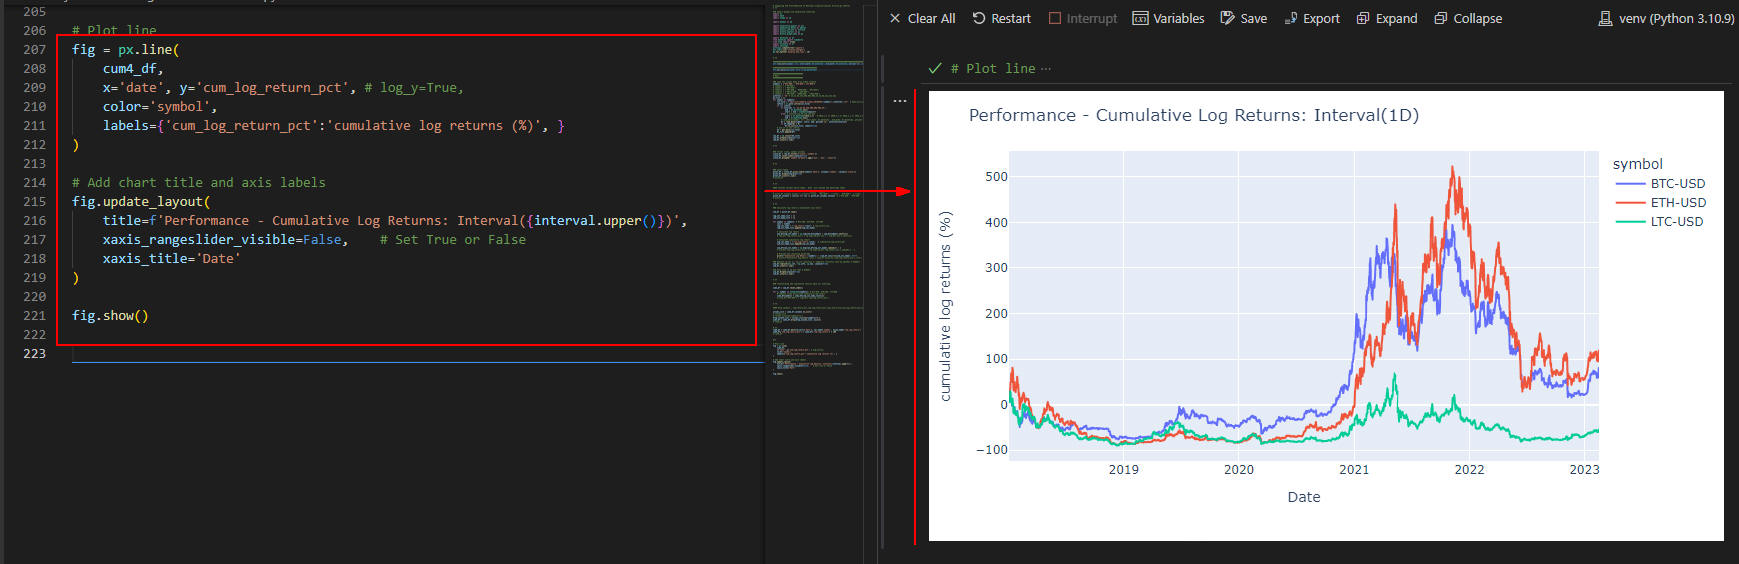Image resolution: width=1739 pixels, height=564 pixels.
Task: Click the Interrupt square icon
Action: click(1055, 18)
